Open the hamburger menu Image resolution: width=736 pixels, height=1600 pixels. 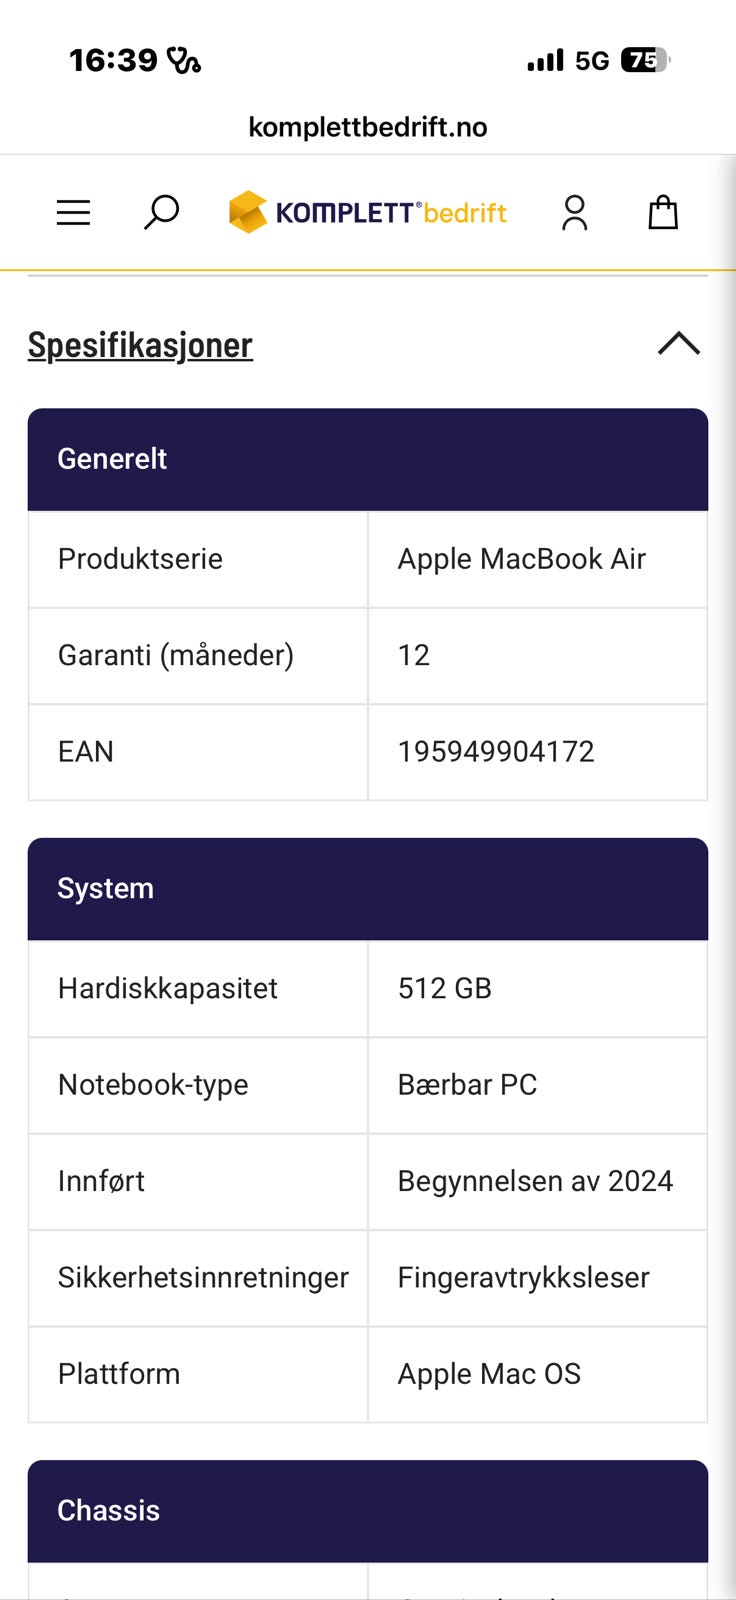[73, 212]
